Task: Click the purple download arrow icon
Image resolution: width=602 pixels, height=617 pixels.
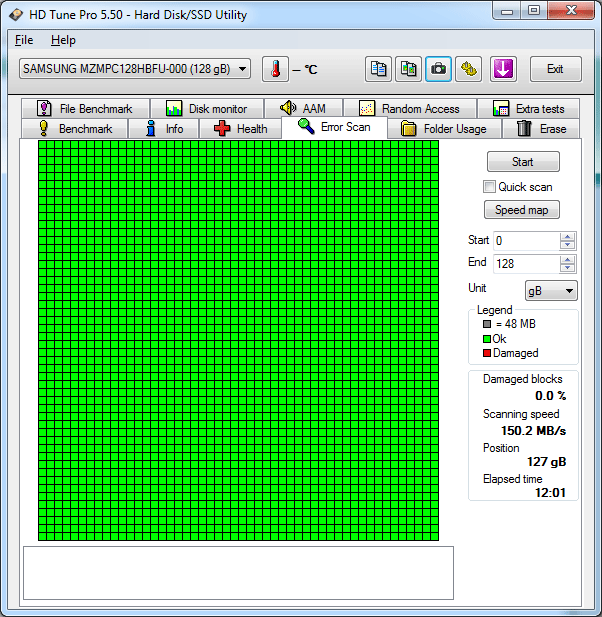Action: click(503, 69)
